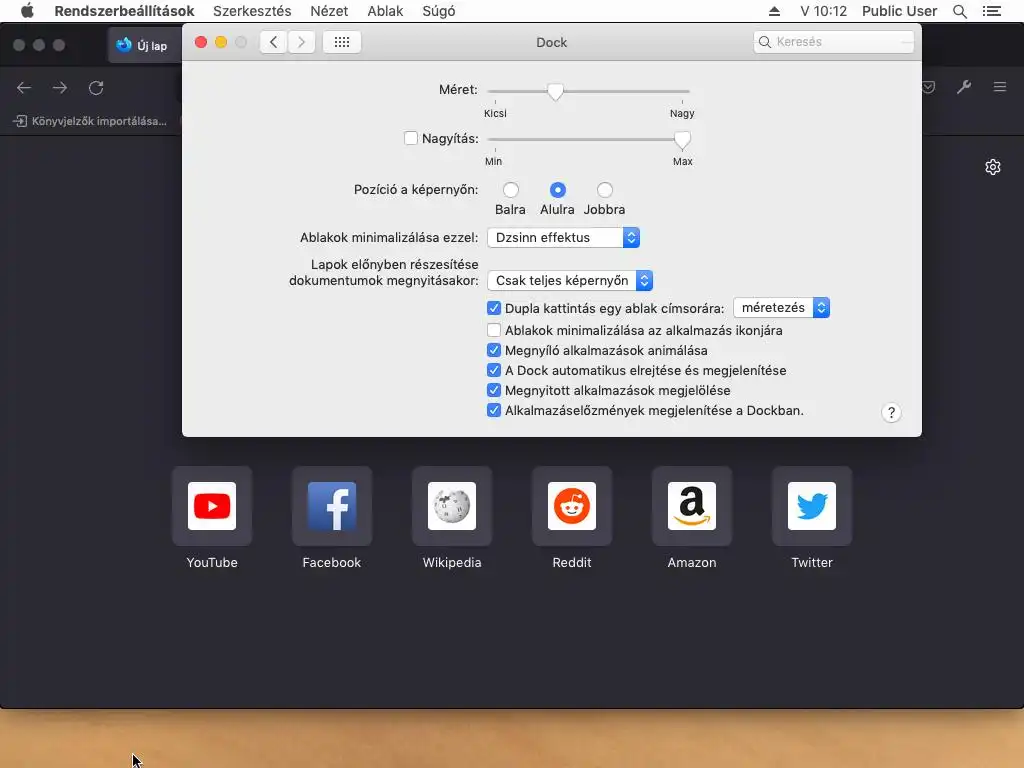Click the 'Kicsi' slider end label
The image size is (1024, 768).
click(x=495, y=113)
